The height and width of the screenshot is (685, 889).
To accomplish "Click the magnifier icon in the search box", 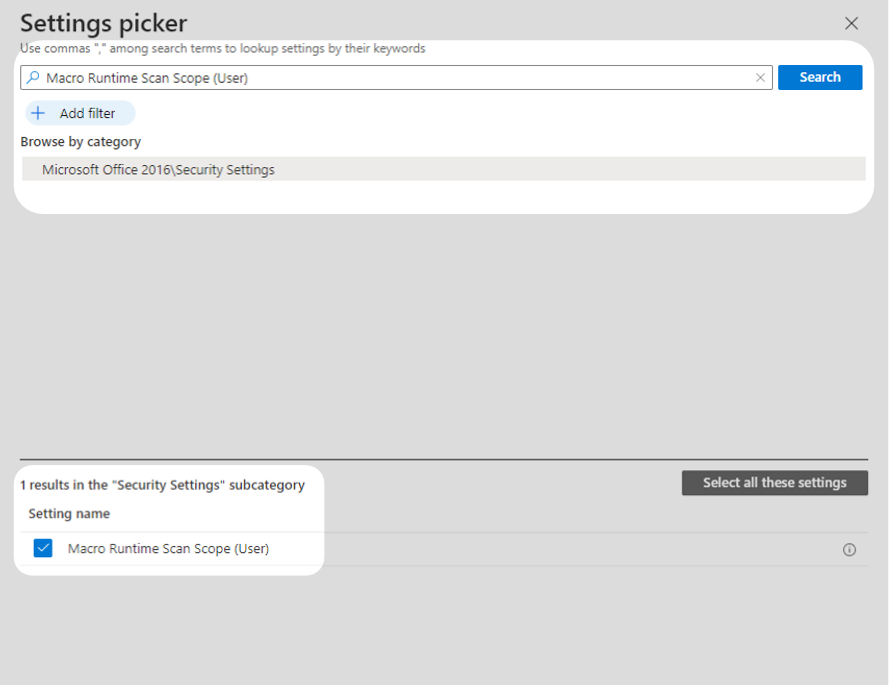I will [33, 77].
